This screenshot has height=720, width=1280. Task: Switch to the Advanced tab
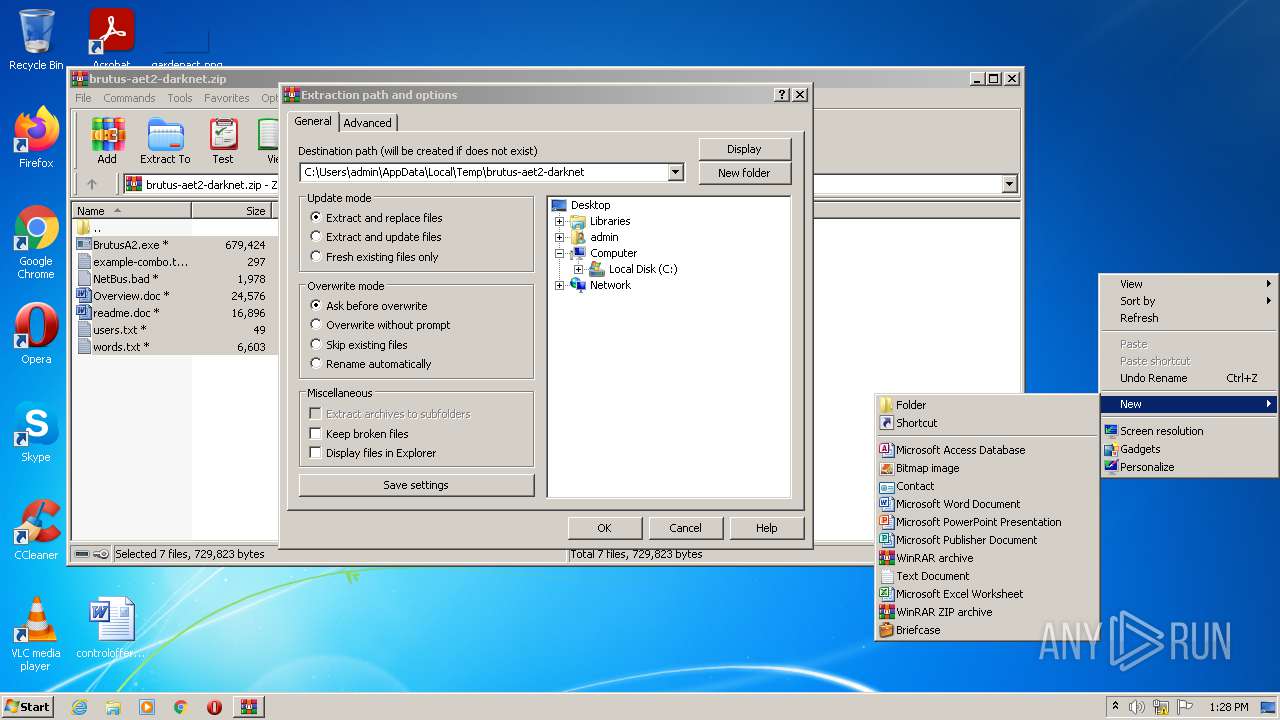(x=368, y=123)
